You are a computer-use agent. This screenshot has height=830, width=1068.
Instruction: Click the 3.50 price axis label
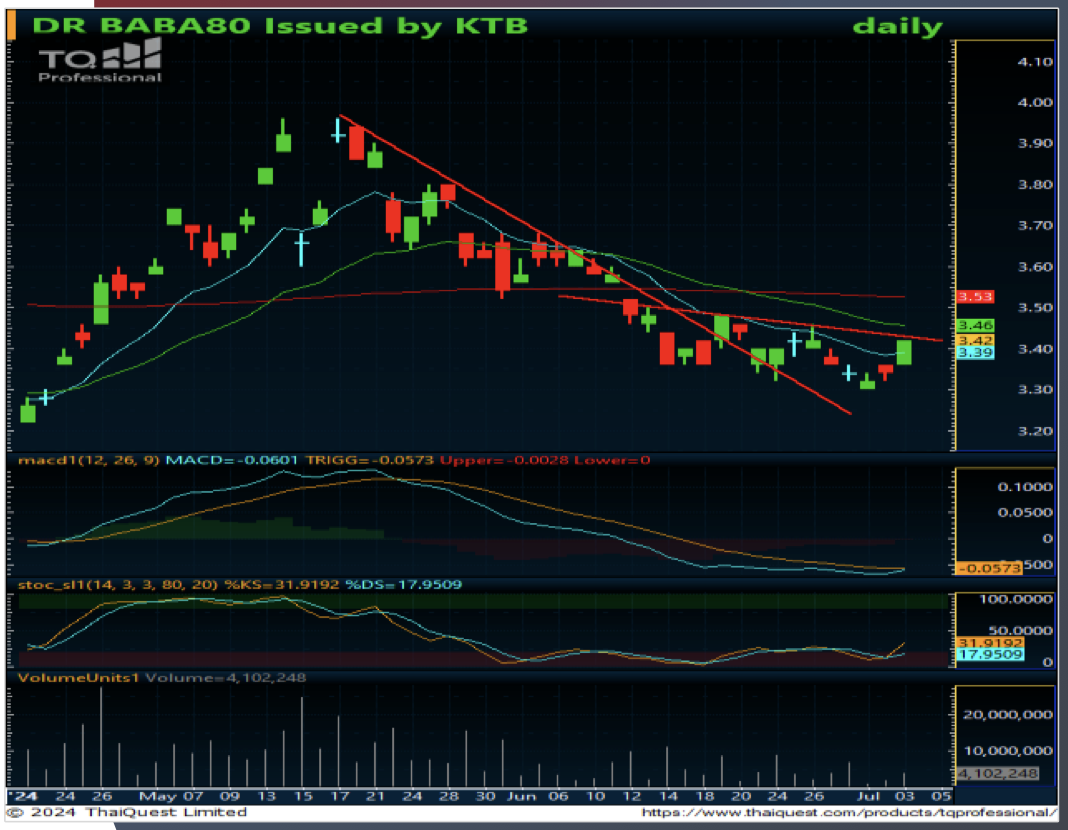[x=1035, y=308]
